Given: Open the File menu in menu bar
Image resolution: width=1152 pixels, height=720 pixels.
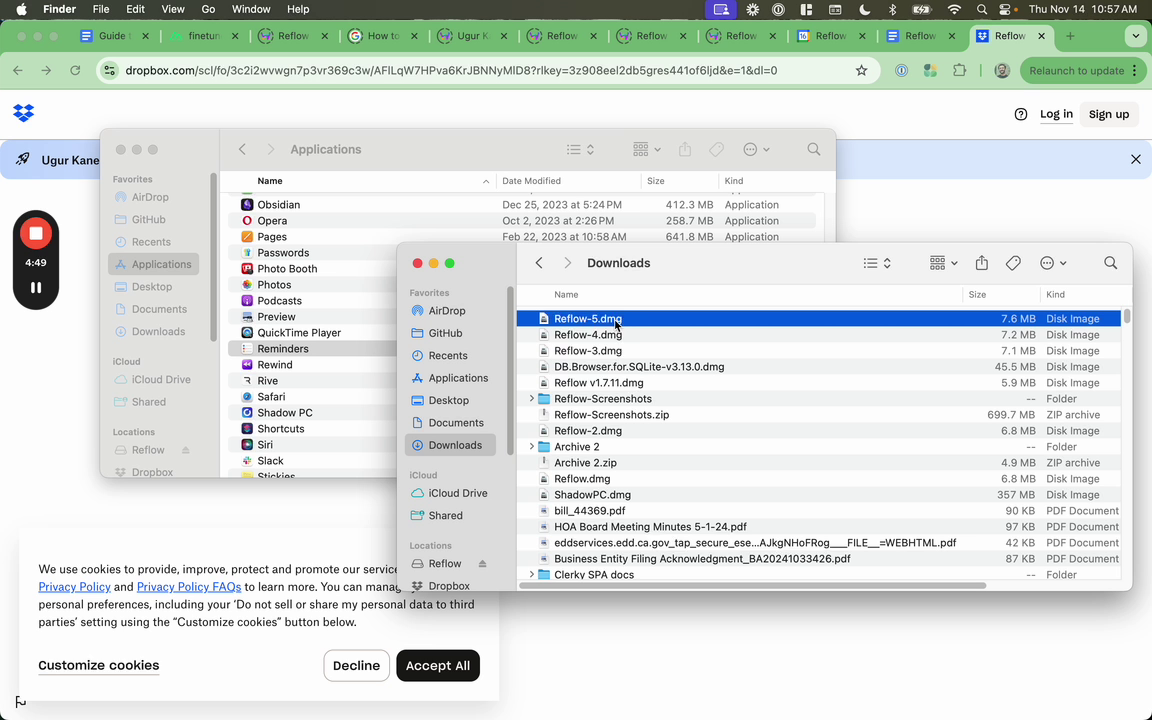Looking at the screenshot, I should click(101, 10).
